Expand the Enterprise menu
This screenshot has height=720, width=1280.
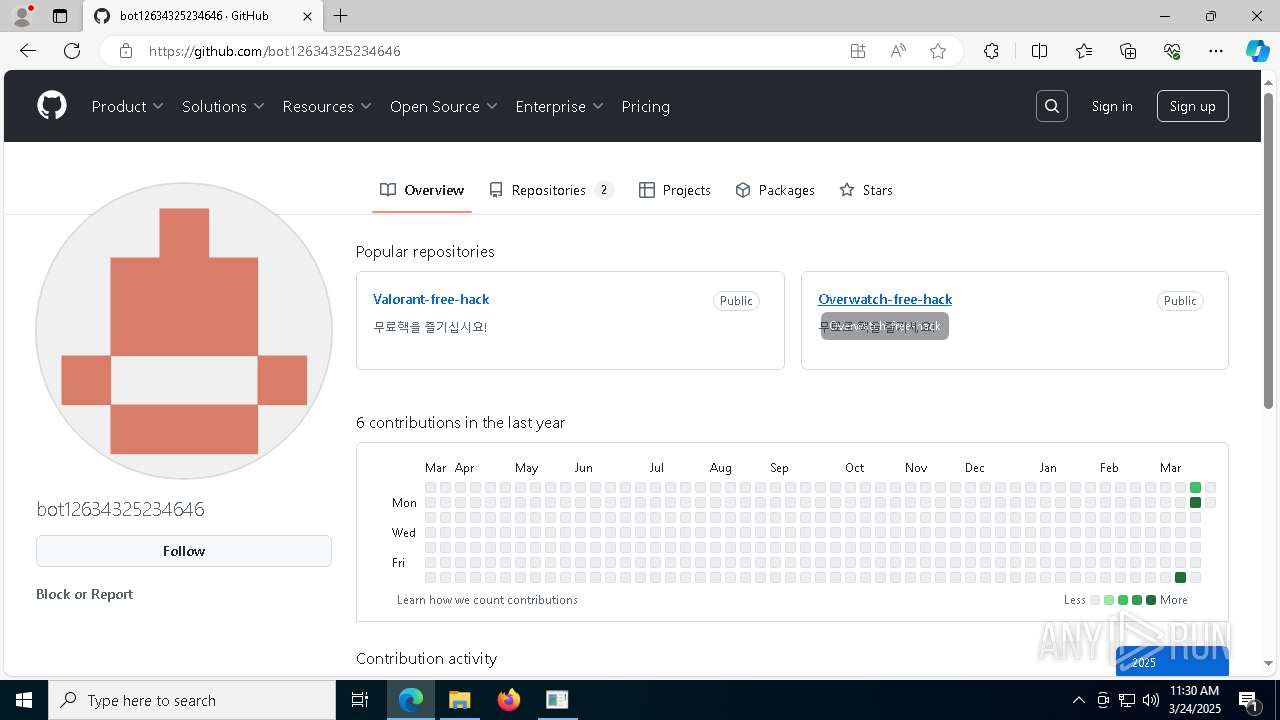[x=560, y=106]
